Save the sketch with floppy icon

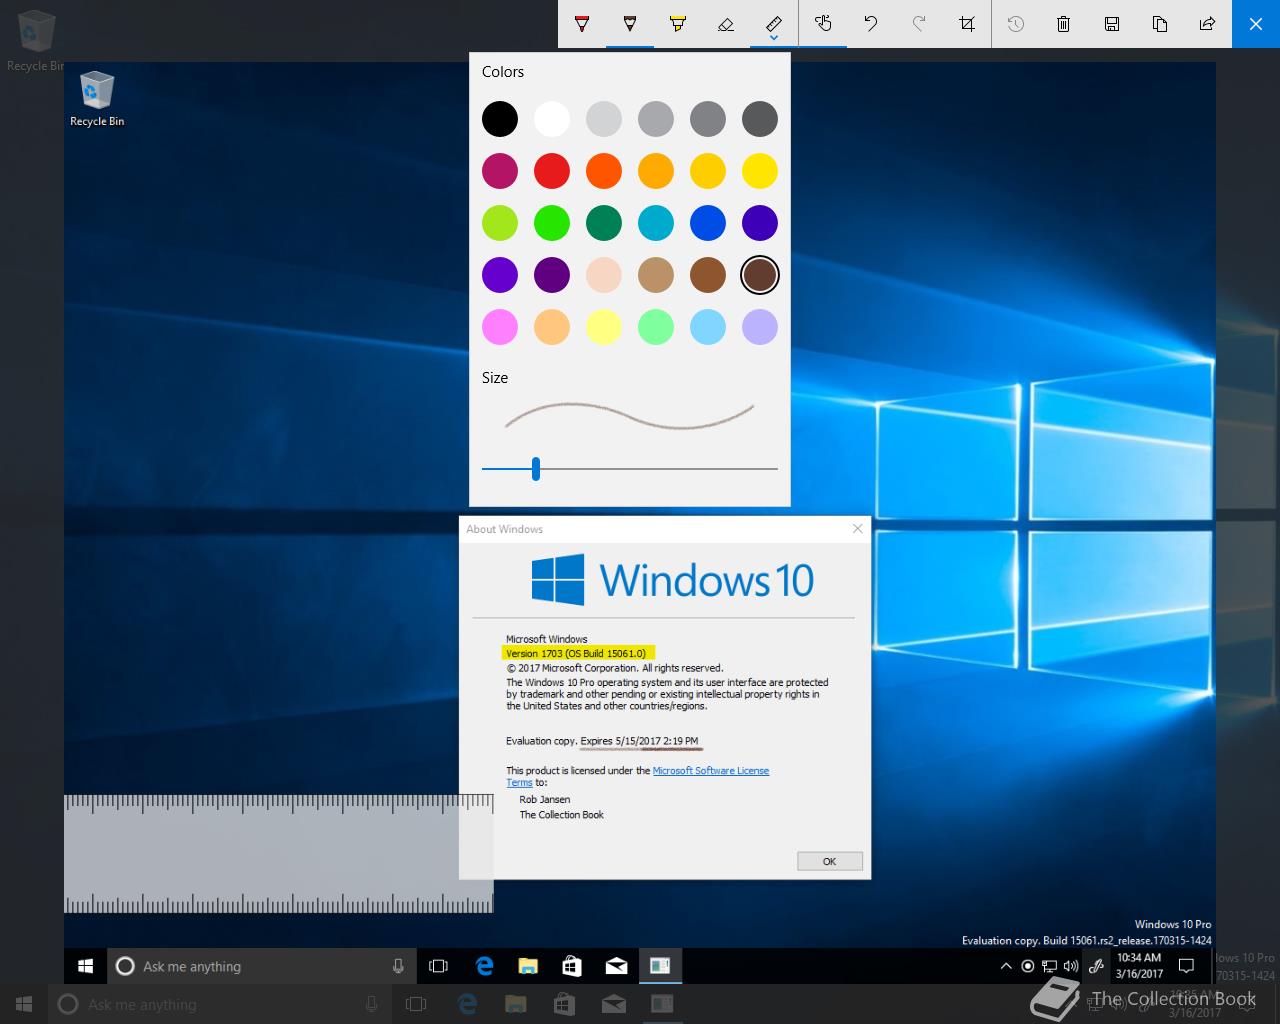click(1112, 24)
